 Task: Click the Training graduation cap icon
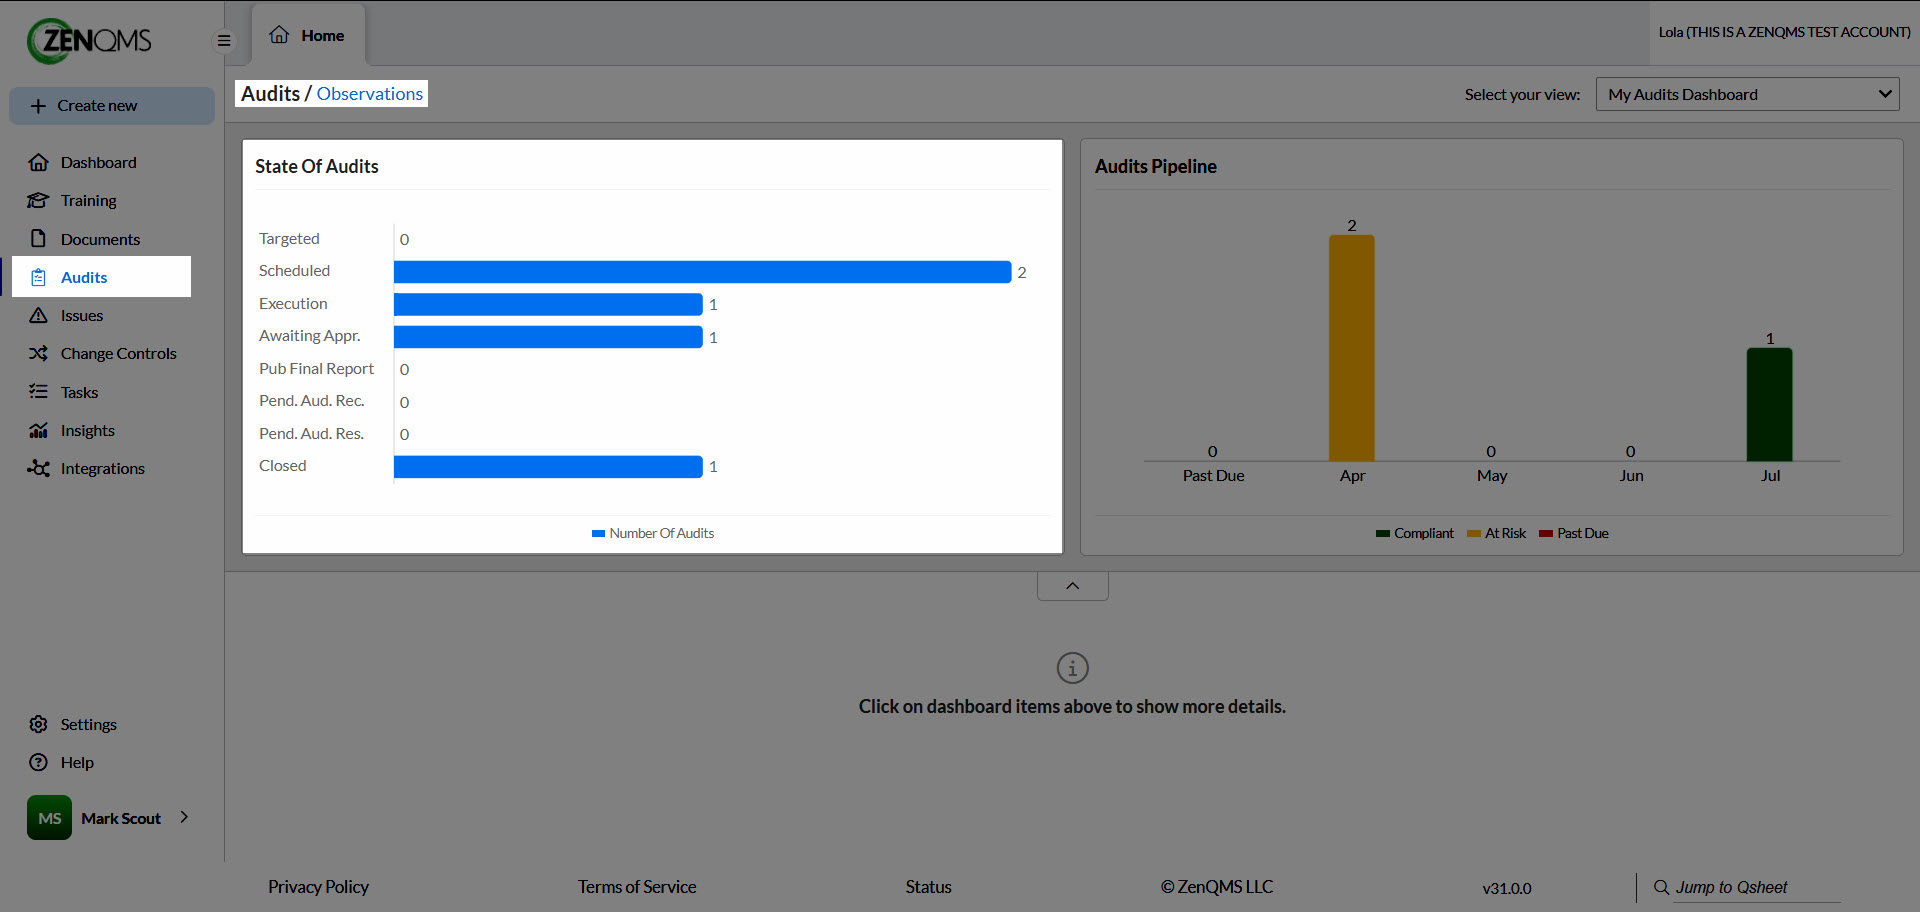[38, 200]
